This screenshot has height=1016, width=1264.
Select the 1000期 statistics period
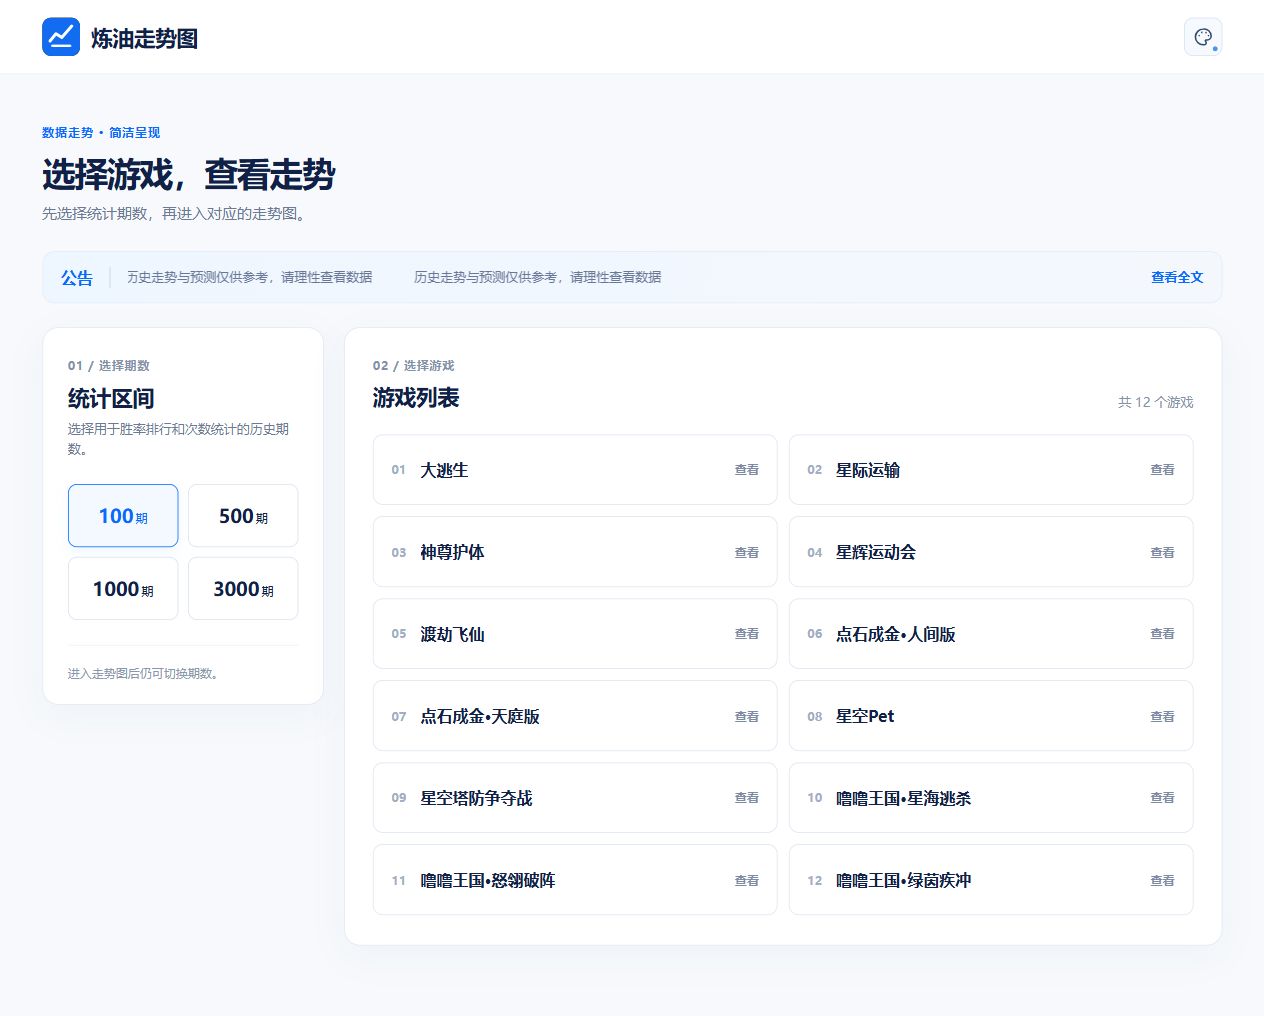[x=123, y=589]
